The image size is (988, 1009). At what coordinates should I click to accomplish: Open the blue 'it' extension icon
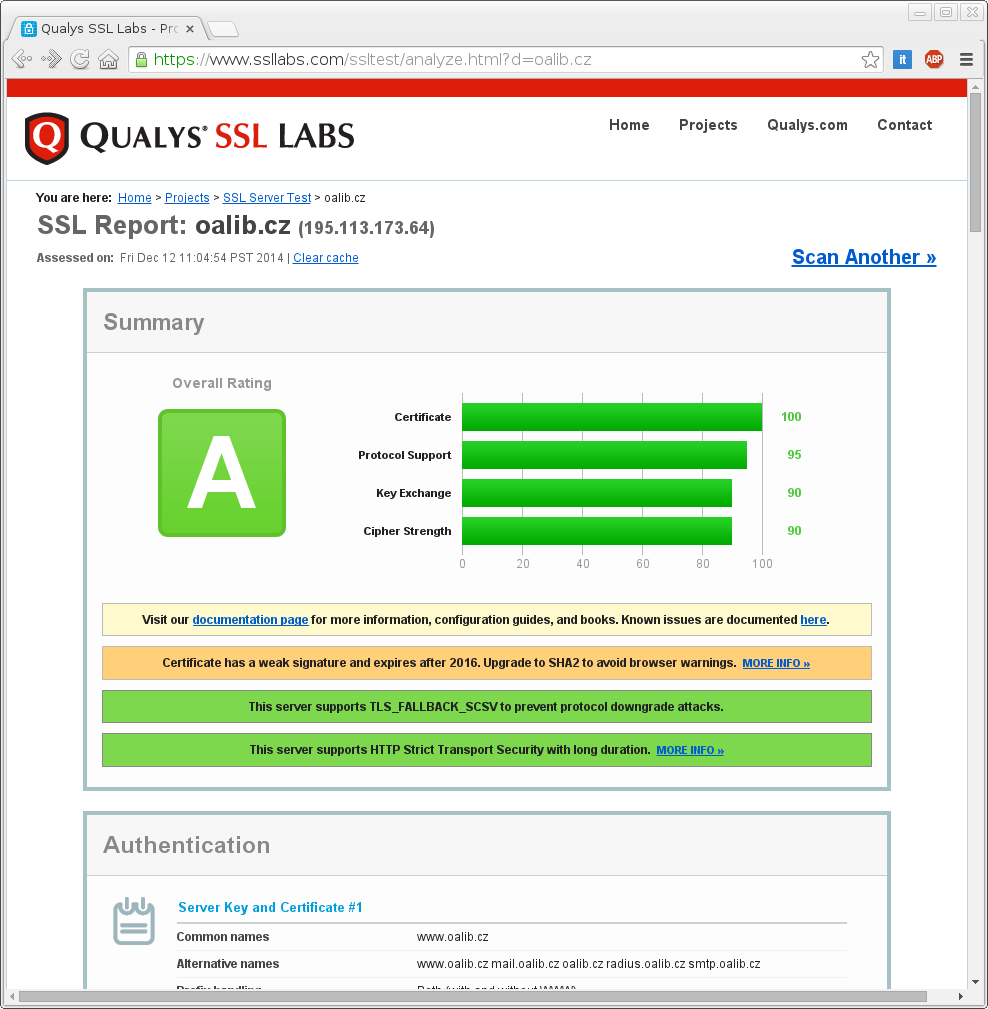pyautogui.click(x=902, y=60)
